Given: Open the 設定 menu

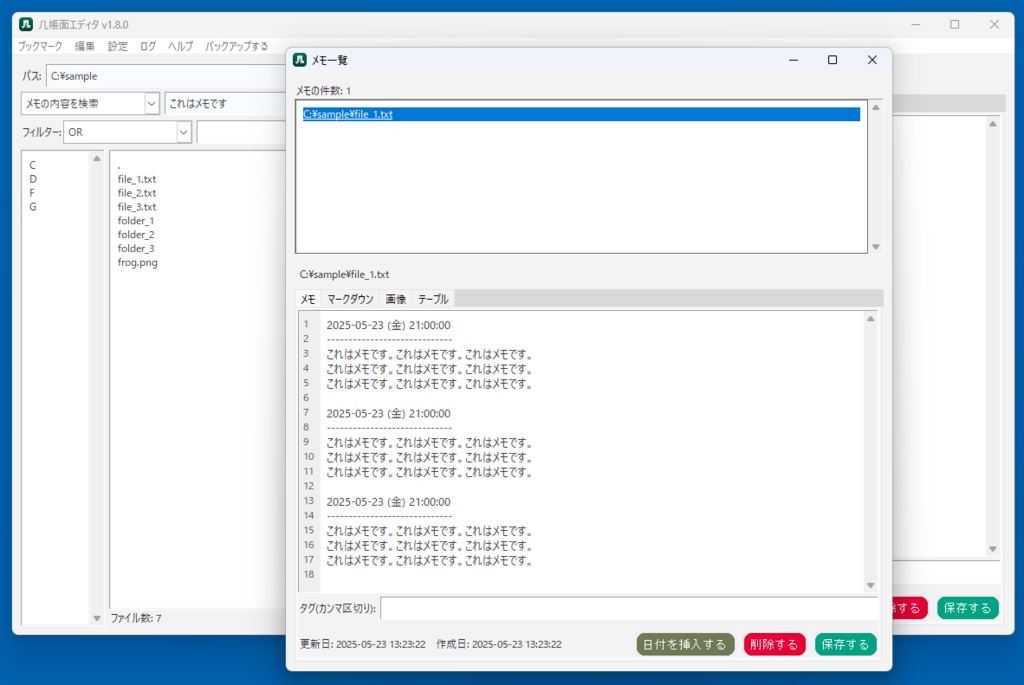Looking at the screenshot, I should (x=118, y=46).
